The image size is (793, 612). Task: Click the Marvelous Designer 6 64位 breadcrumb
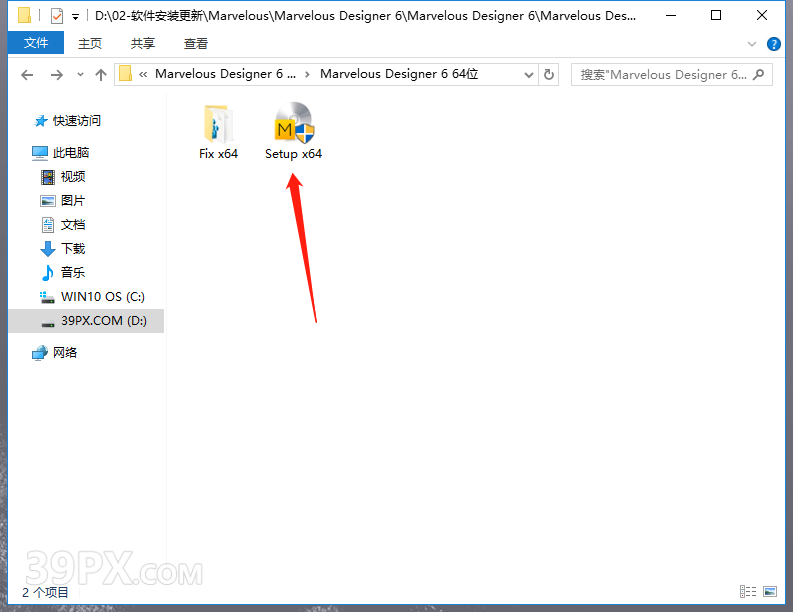point(399,74)
